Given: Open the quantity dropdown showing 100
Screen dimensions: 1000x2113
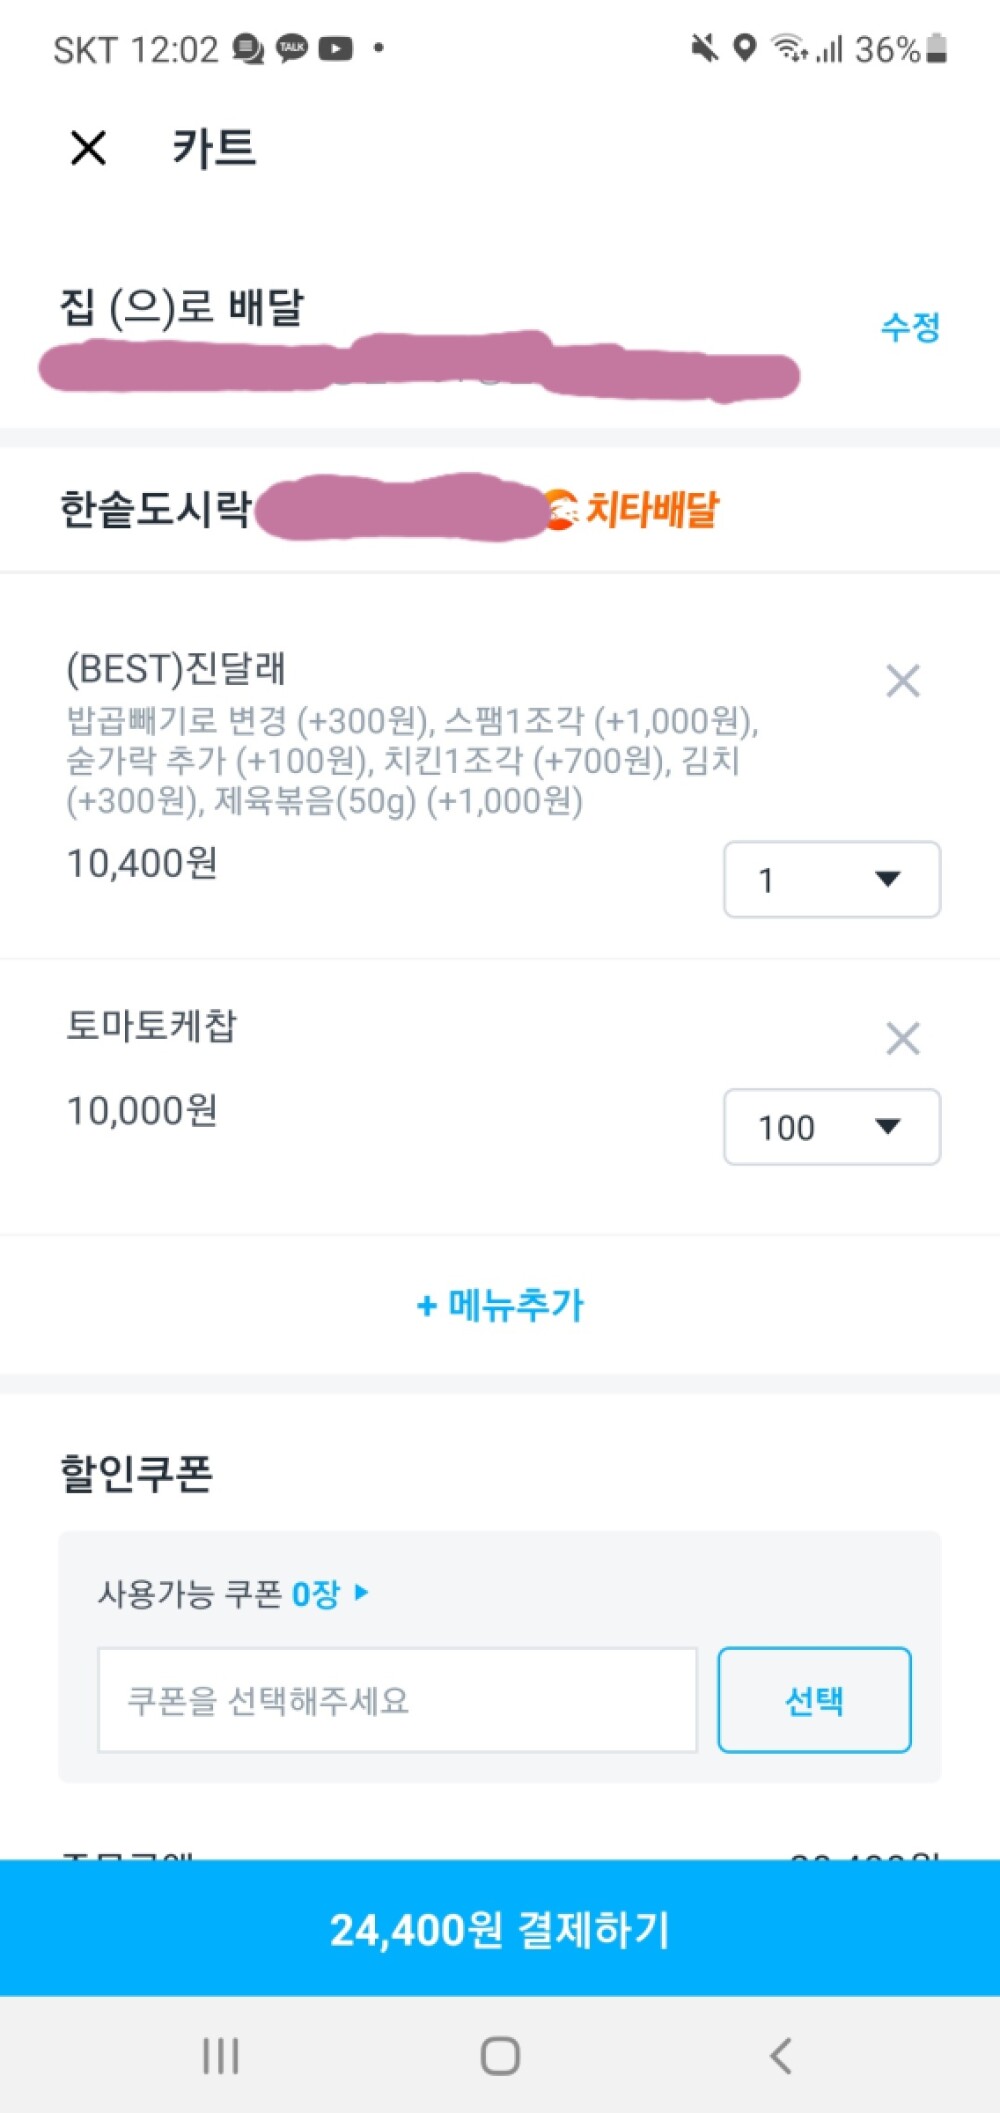Looking at the screenshot, I should click(x=831, y=1127).
